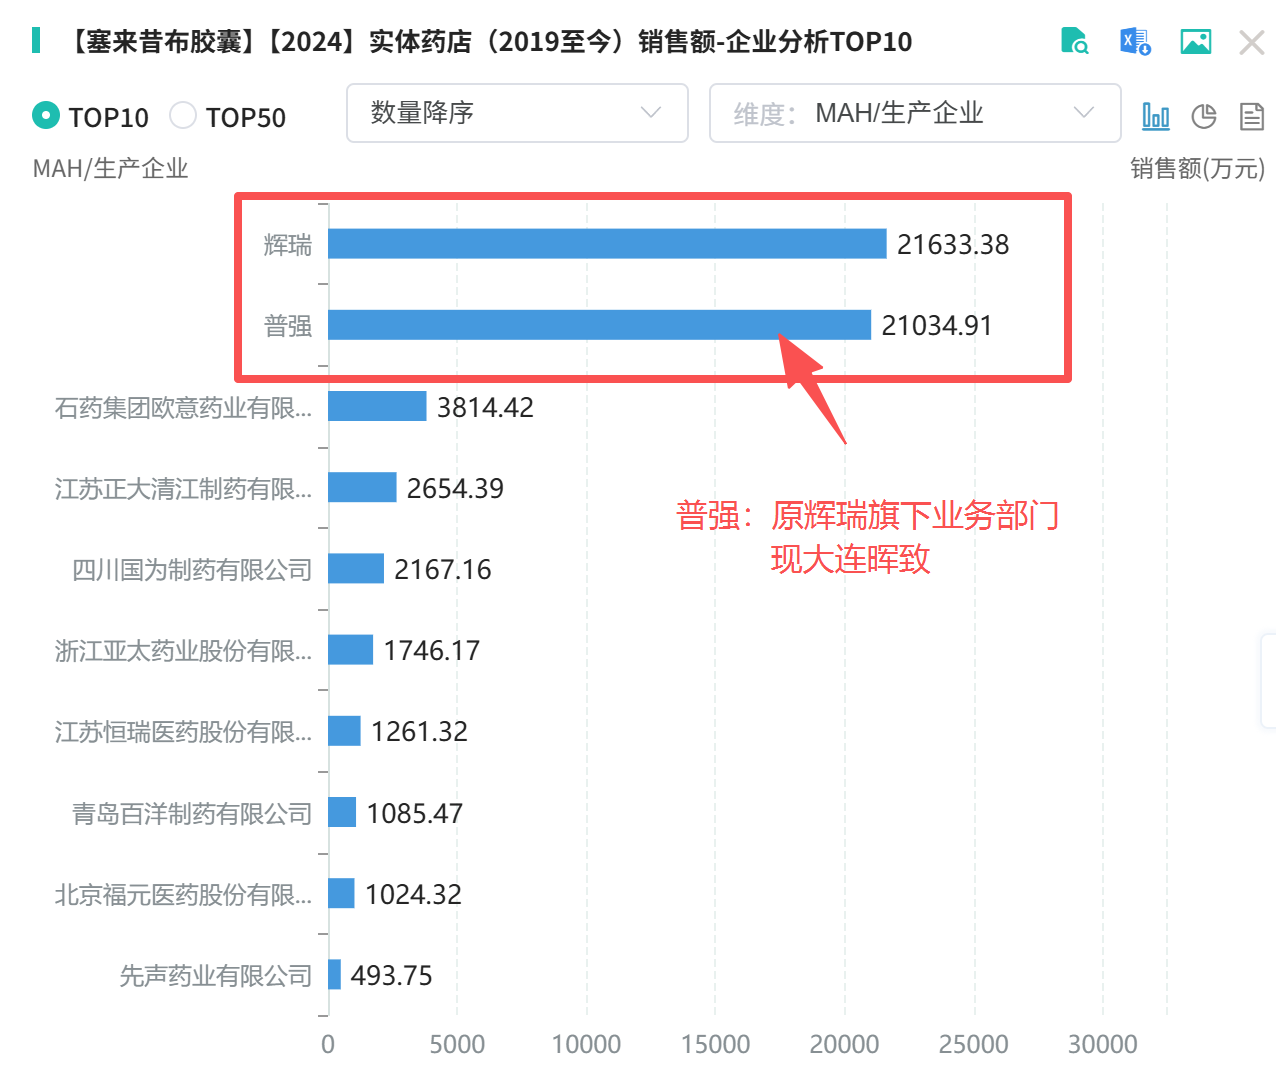This screenshot has width=1276, height=1084.
Task: Click the value 1746.17
Action: 432,650
